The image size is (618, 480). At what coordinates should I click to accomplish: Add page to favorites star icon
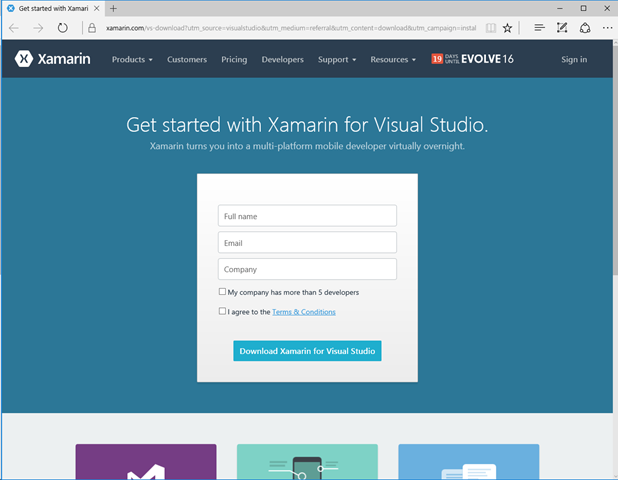coord(508,28)
